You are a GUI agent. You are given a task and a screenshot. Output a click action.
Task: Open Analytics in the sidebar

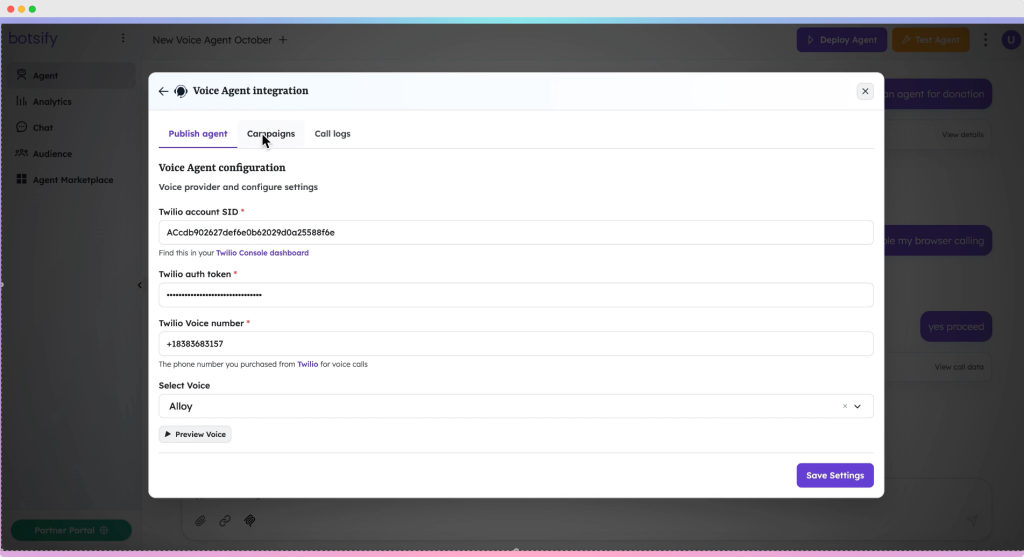[71, 102]
